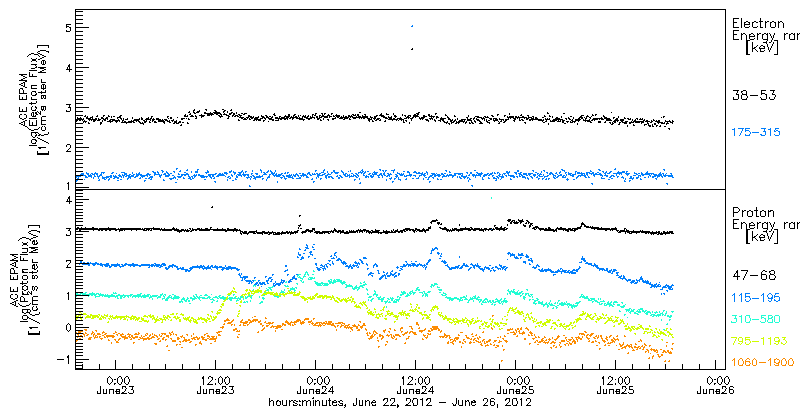Select the 12:00 June24 time axis label
The image size is (800, 410).
click(415, 386)
